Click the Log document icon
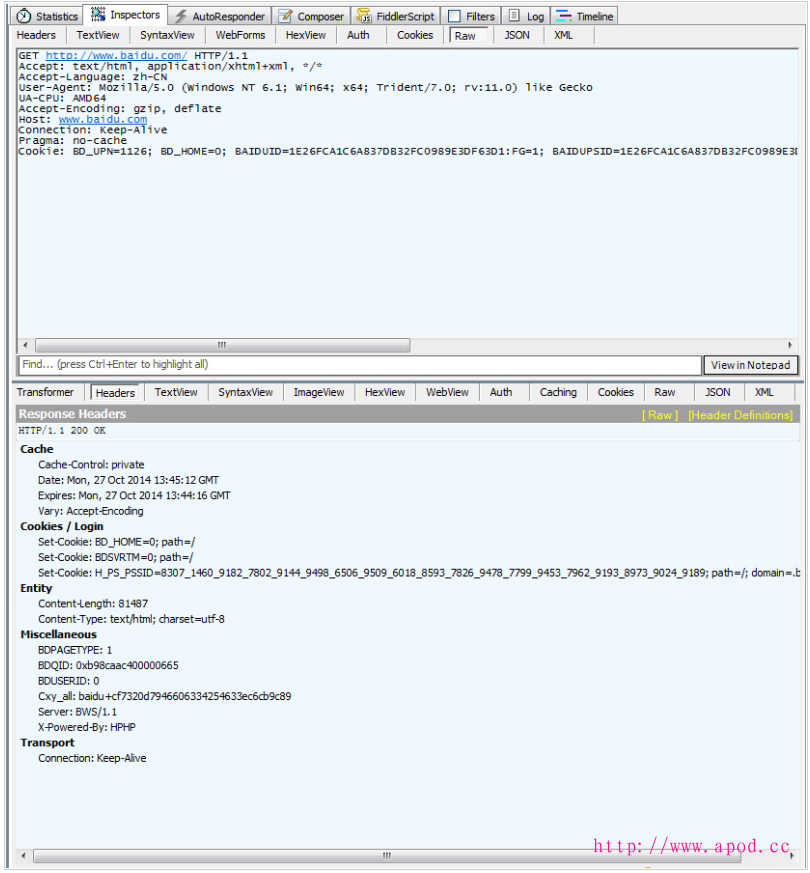 click(x=514, y=16)
